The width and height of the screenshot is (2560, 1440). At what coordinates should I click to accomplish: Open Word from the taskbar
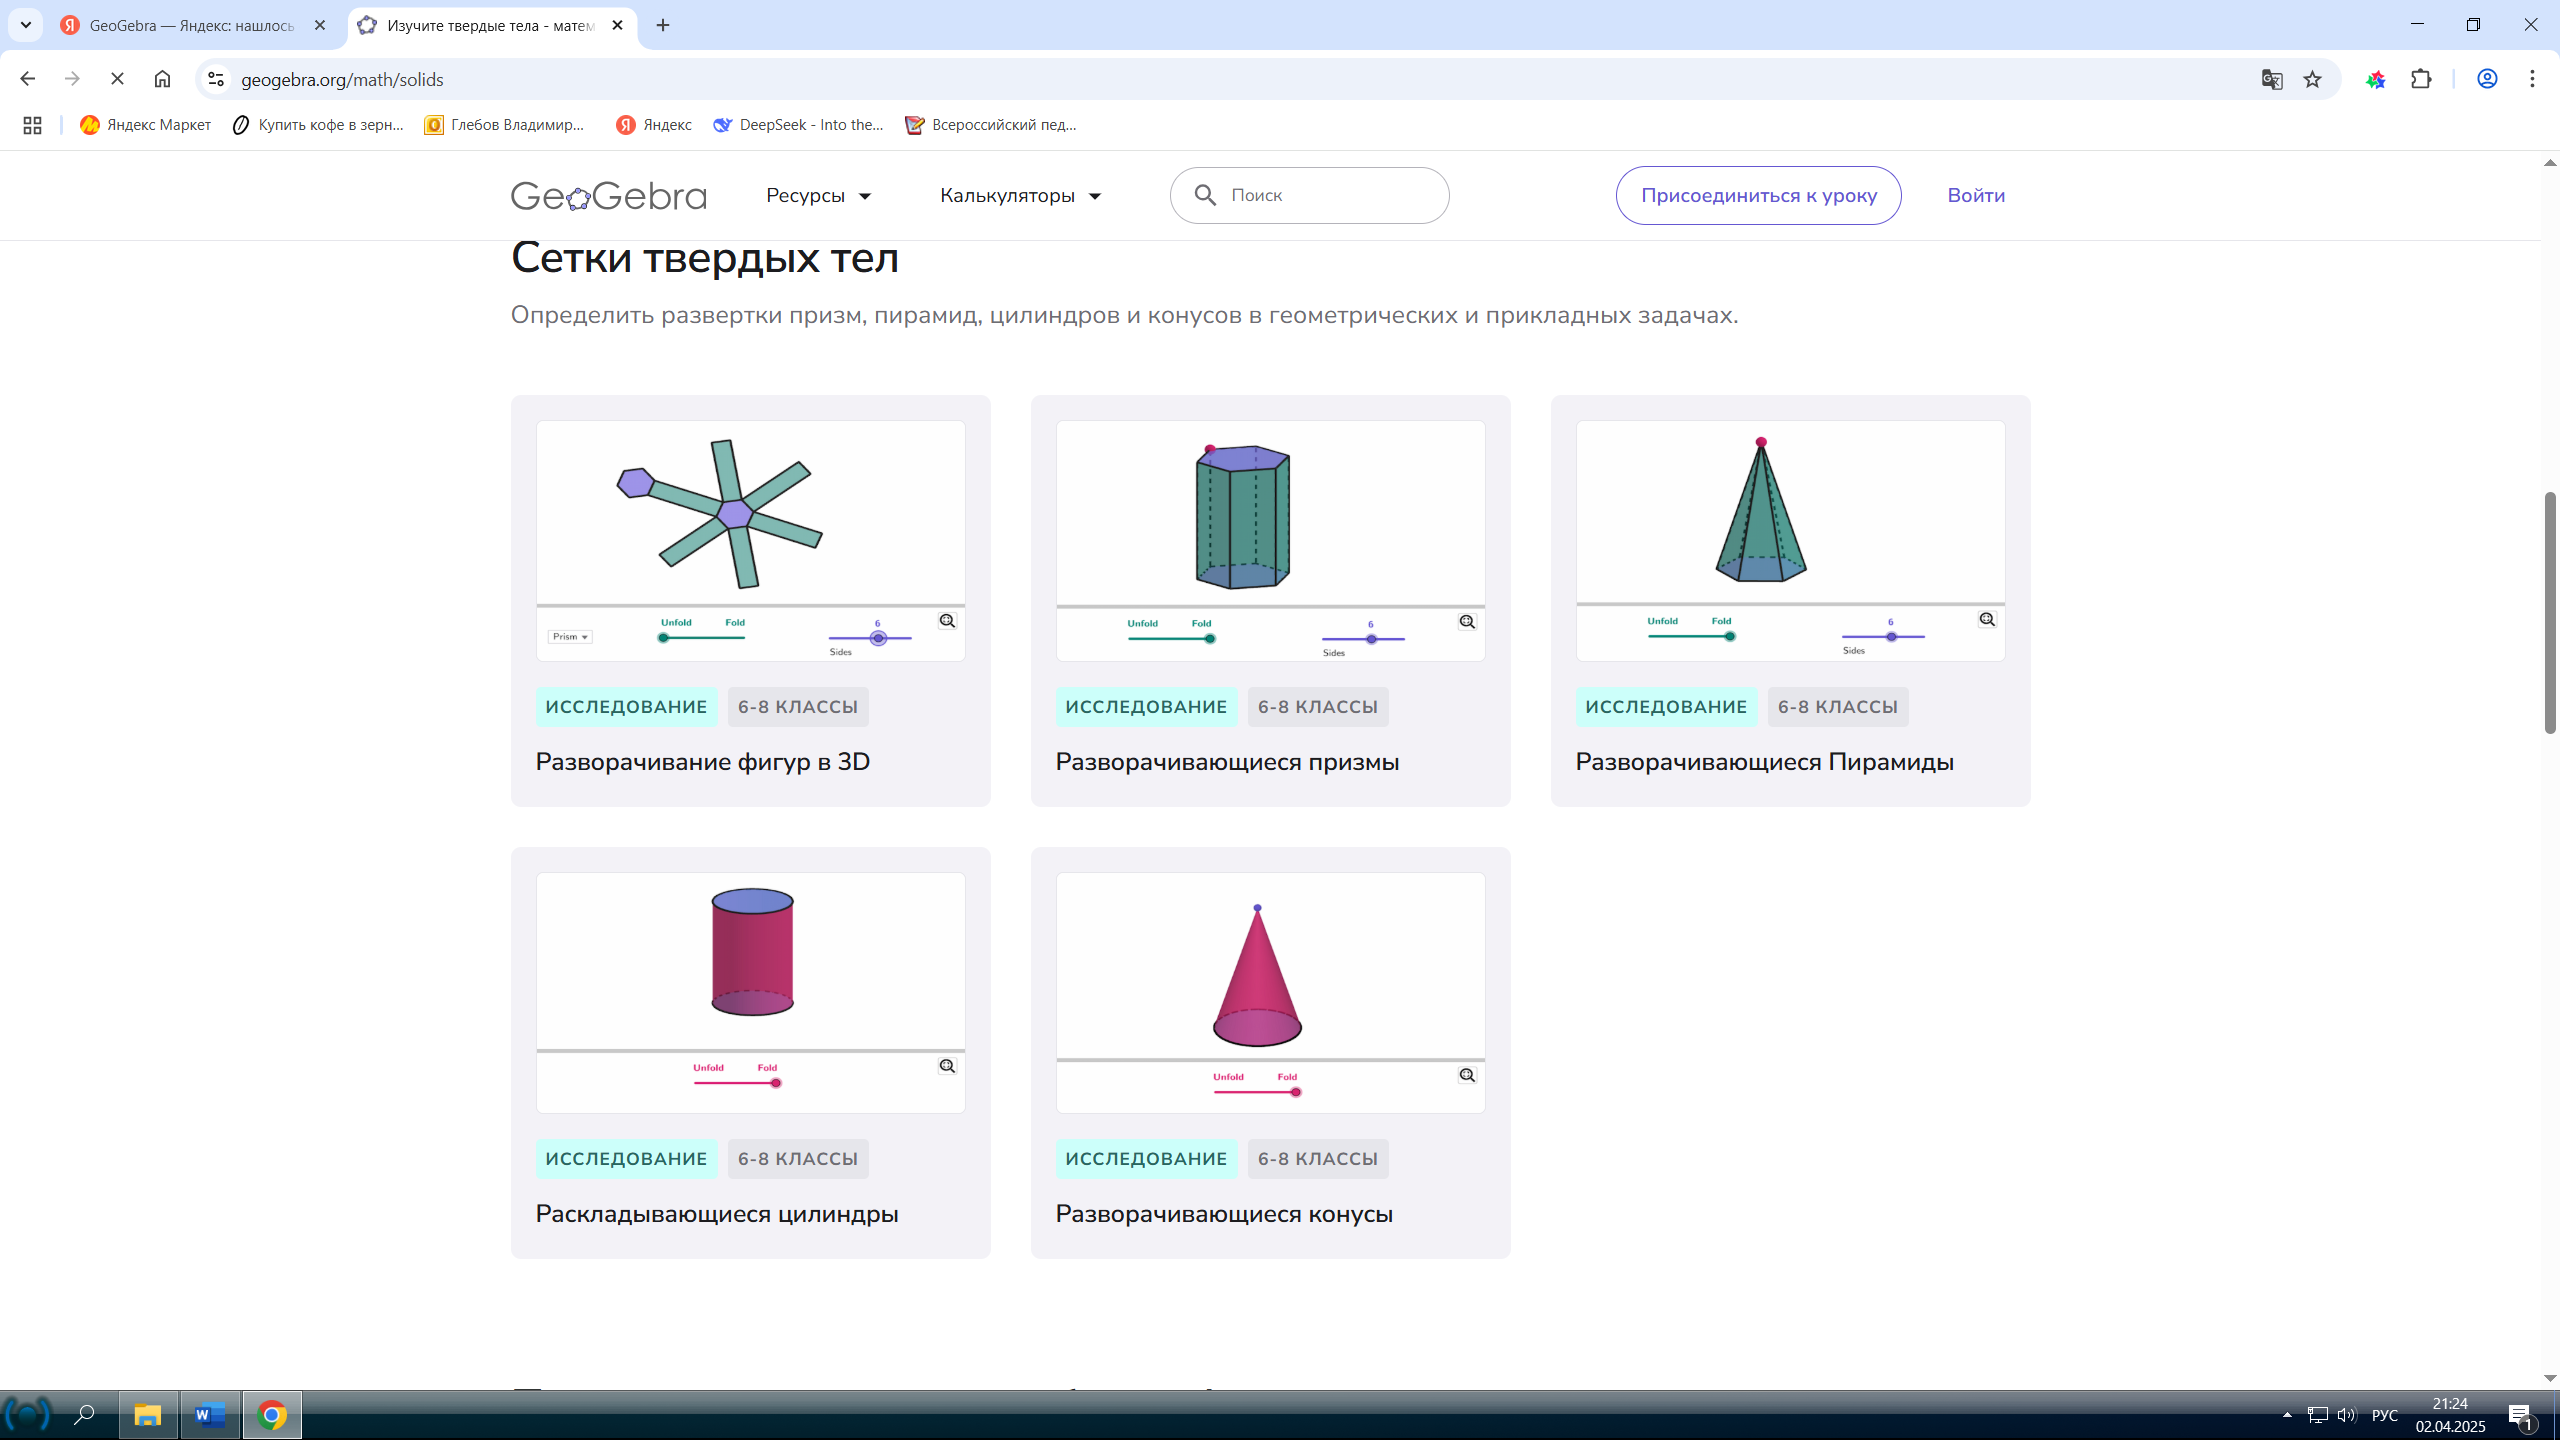(209, 1415)
